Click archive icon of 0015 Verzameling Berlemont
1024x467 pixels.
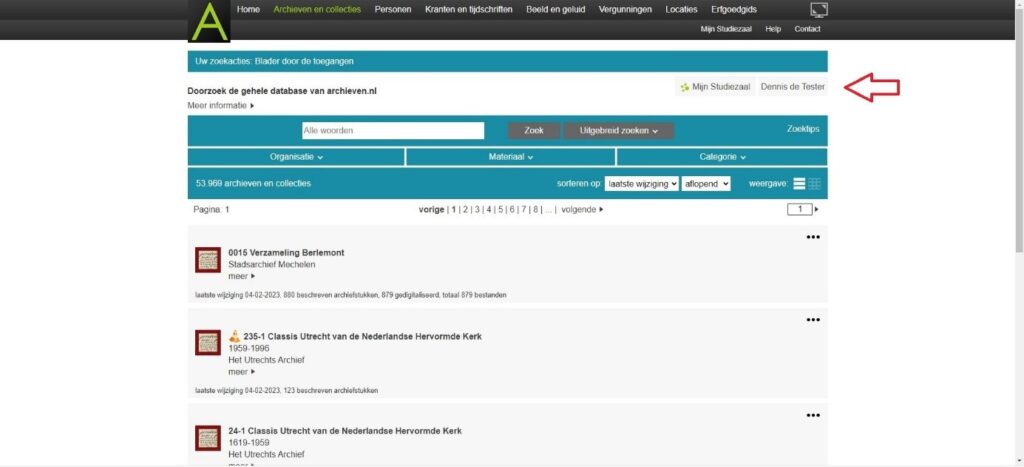(208, 260)
